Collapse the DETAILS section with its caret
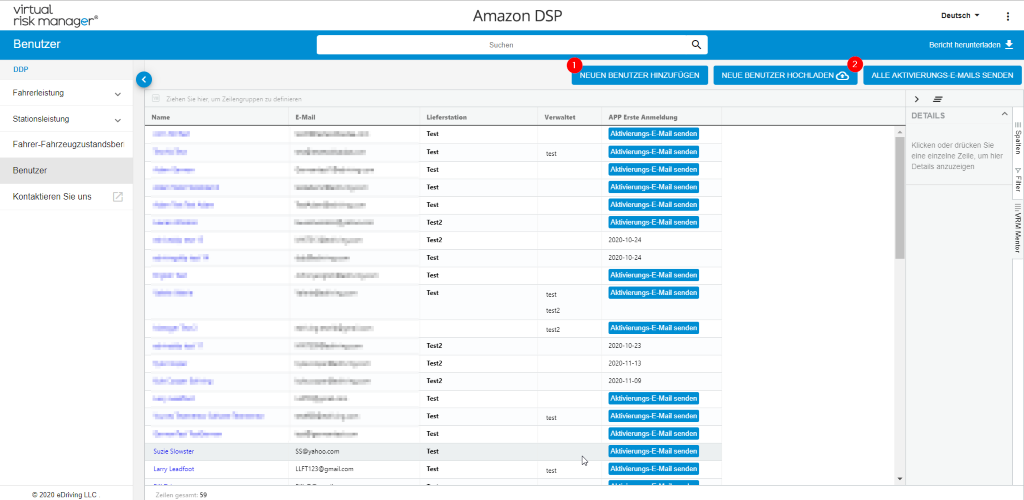This screenshot has height=500, width=1024. (x=1004, y=114)
